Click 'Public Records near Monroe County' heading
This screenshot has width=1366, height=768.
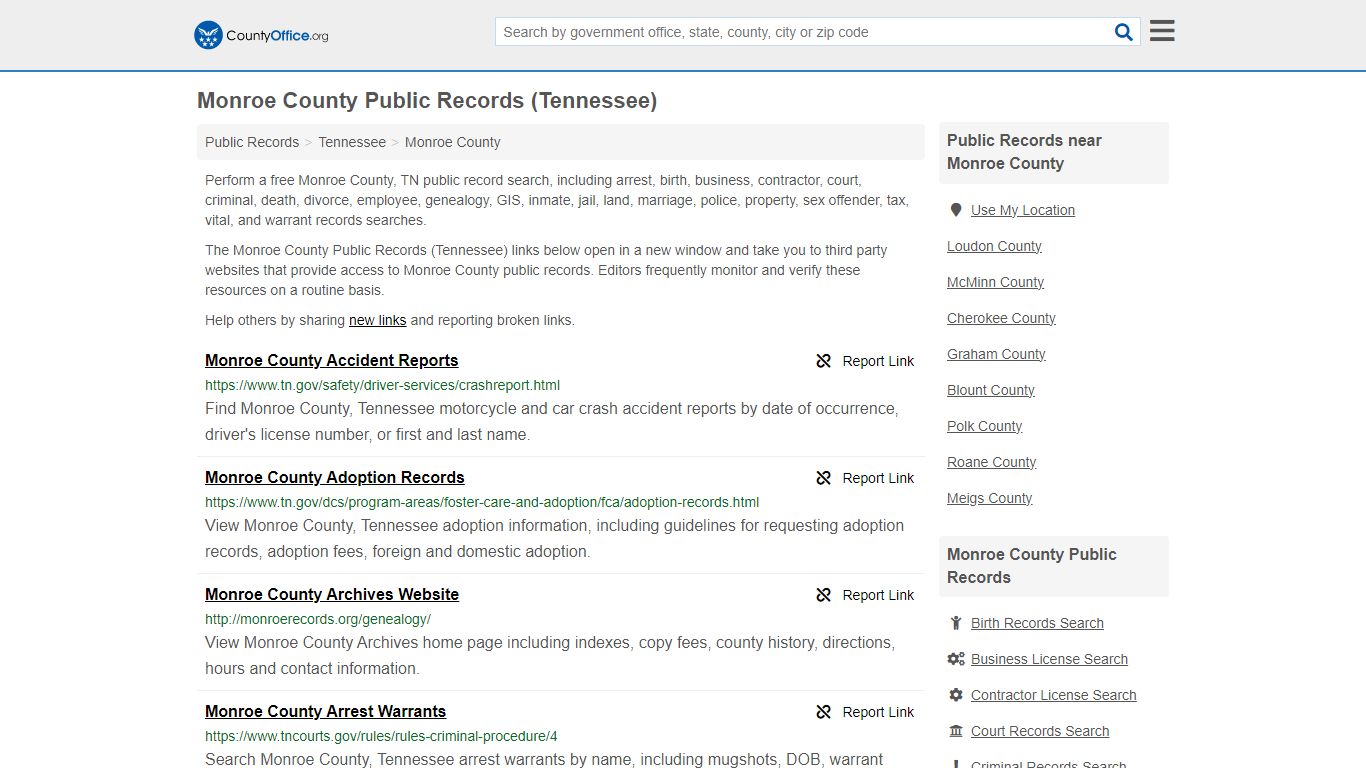click(x=1024, y=152)
